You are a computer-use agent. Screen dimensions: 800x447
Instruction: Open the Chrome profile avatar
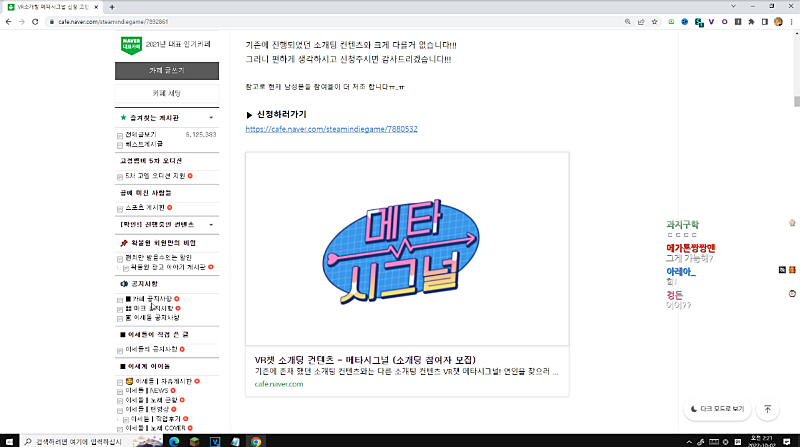778,22
